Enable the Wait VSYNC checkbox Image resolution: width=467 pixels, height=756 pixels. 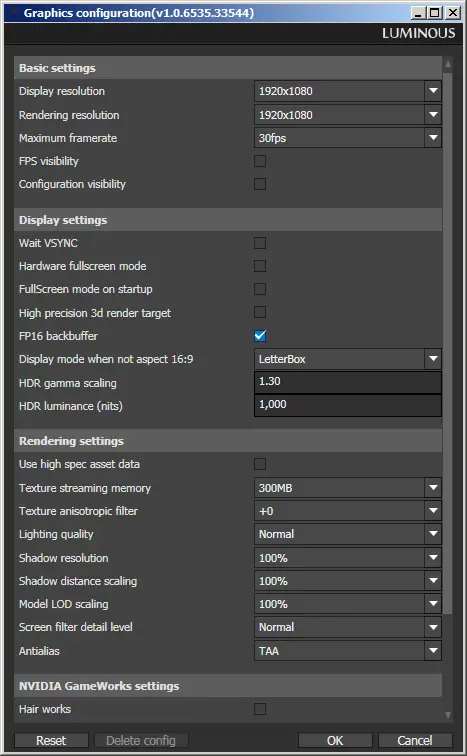260,243
